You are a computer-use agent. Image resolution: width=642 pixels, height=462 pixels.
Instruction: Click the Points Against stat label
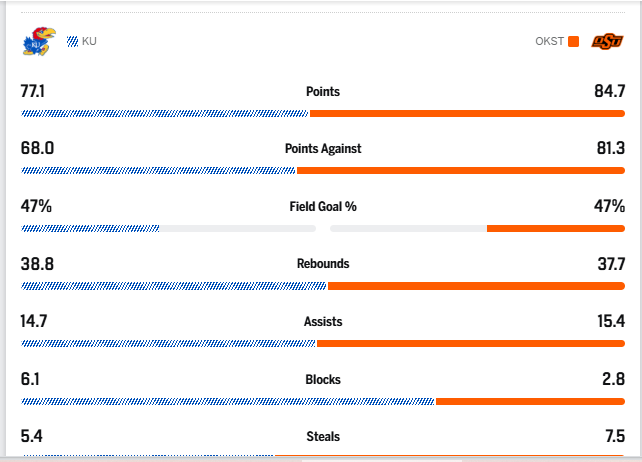(x=323, y=149)
